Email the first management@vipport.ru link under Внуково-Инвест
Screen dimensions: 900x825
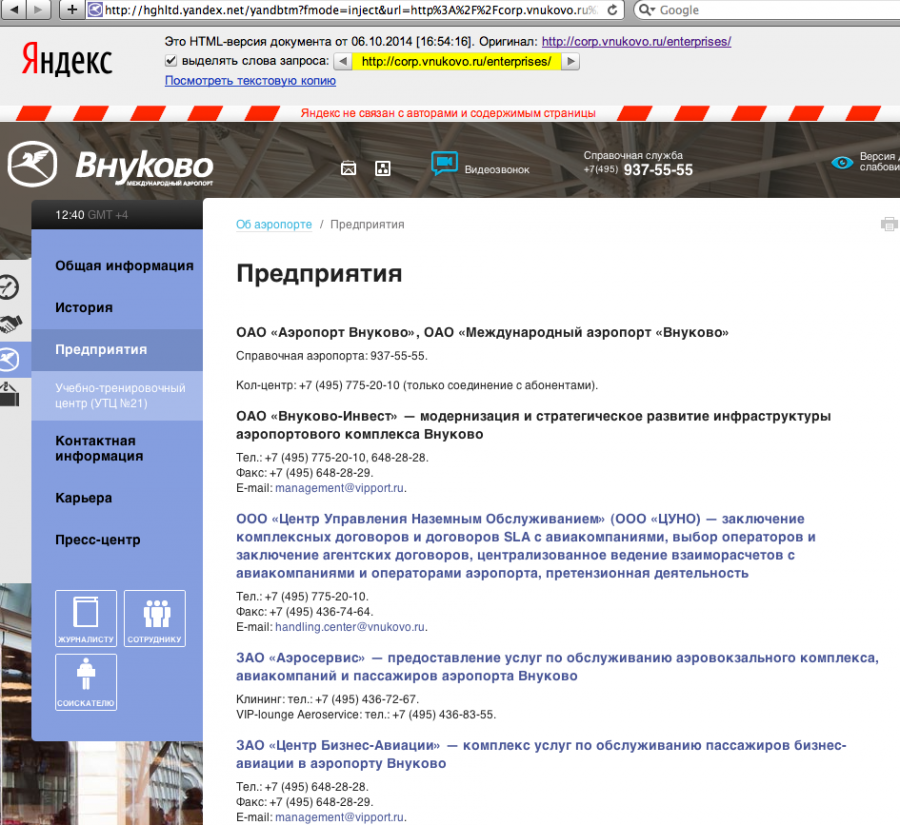pyautogui.click(x=339, y=488)
